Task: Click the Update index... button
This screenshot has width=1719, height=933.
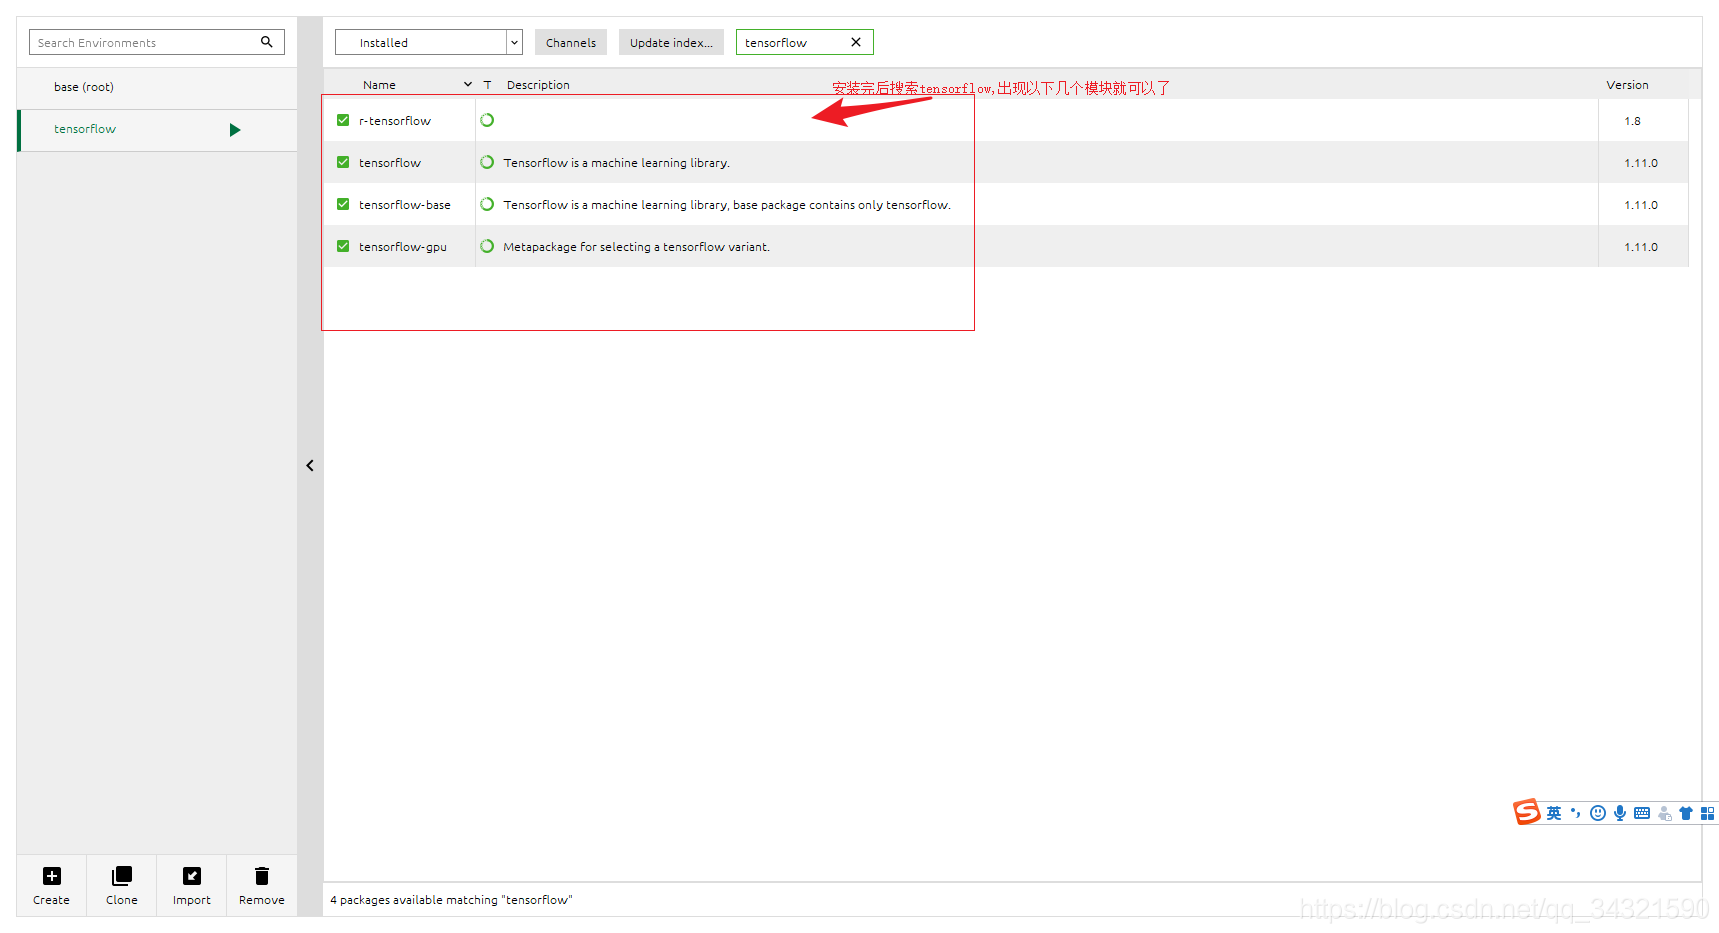Action: 671,42
